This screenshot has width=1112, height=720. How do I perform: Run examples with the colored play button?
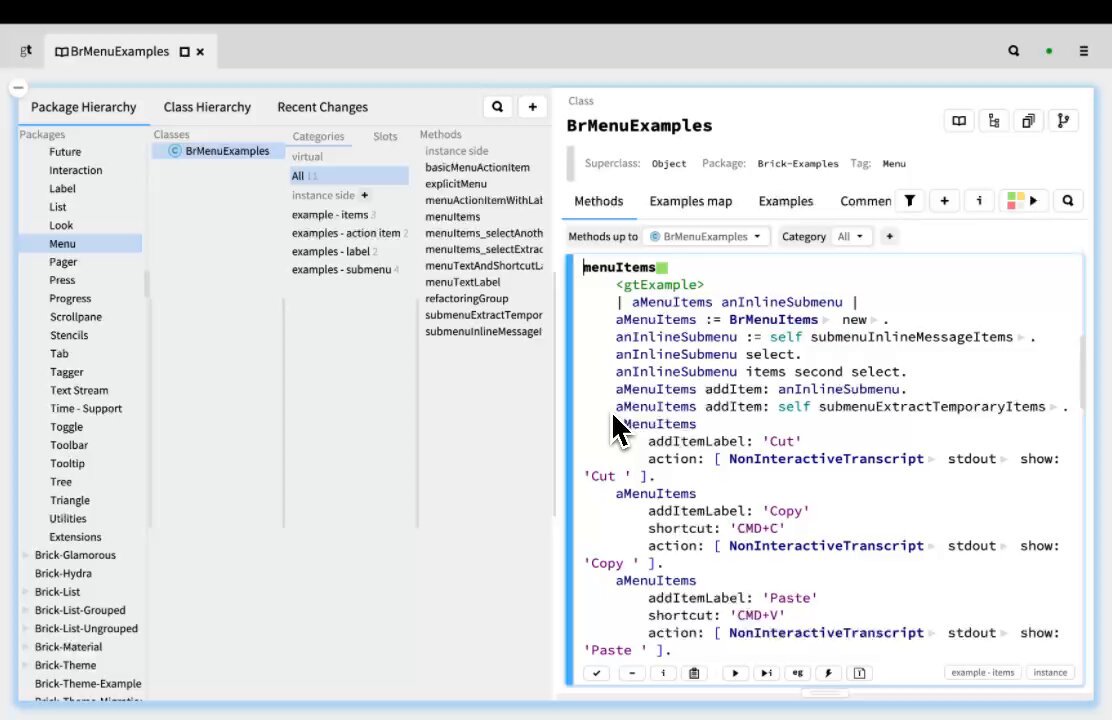click(x=1023, y=201)
